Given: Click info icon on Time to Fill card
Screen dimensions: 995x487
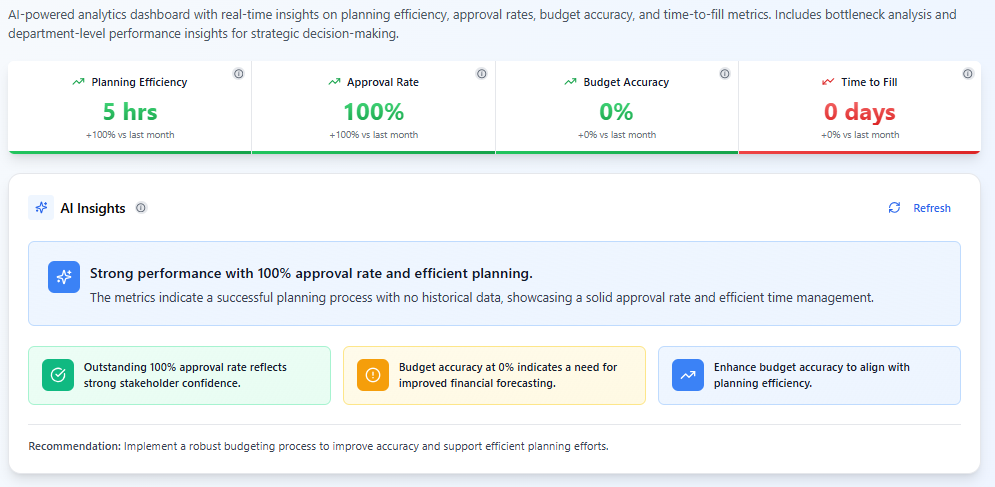Looking at the screenshot, I should pyautogui.click(x=967, y=74).
